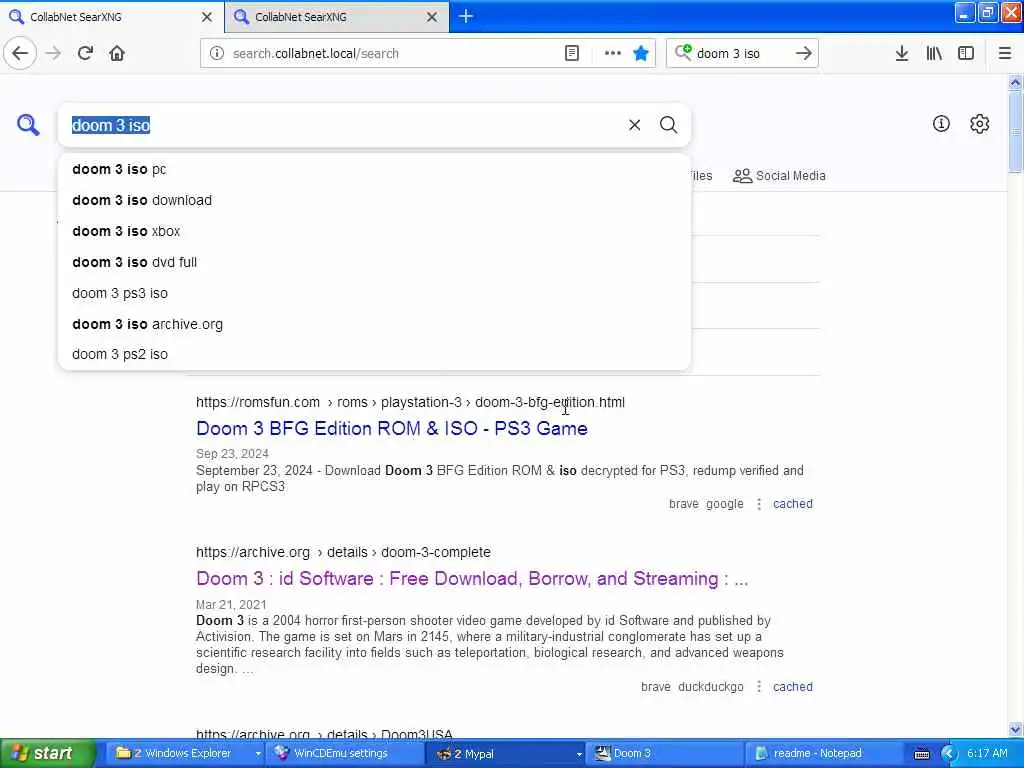Run search with magnifier button

668,125
